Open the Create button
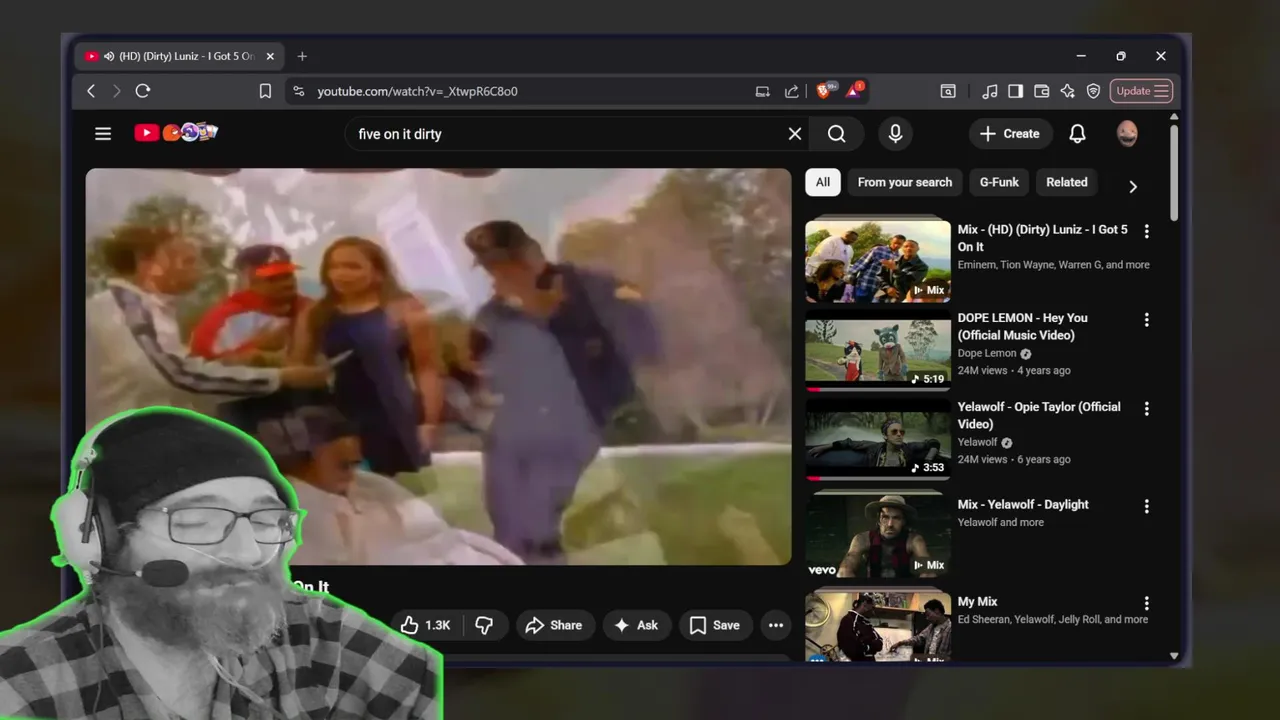The height and width of the screenshot is (720, 1280). (x=1010, y=134)
